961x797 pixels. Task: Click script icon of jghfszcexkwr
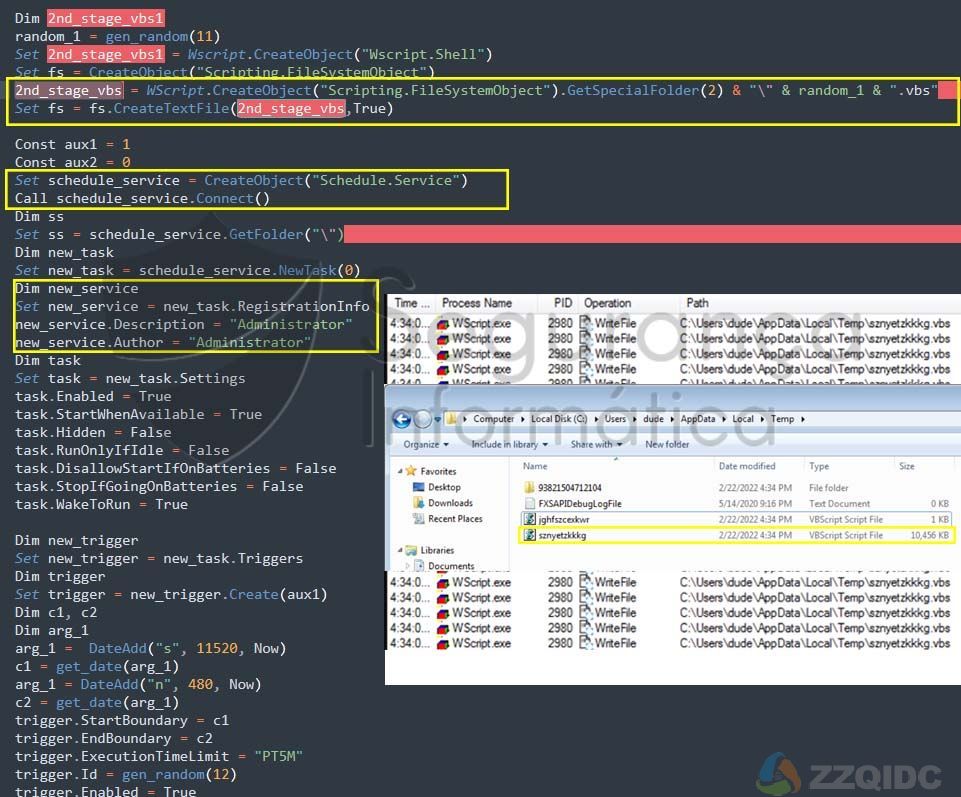point(530,519)
